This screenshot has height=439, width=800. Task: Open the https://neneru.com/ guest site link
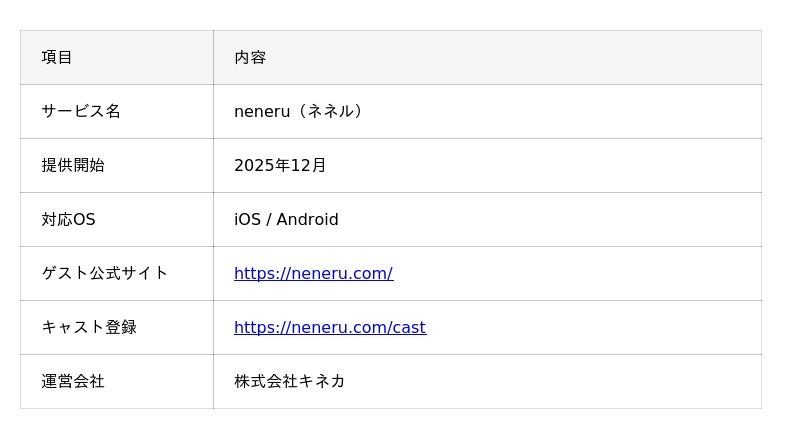tap(313, 274)
